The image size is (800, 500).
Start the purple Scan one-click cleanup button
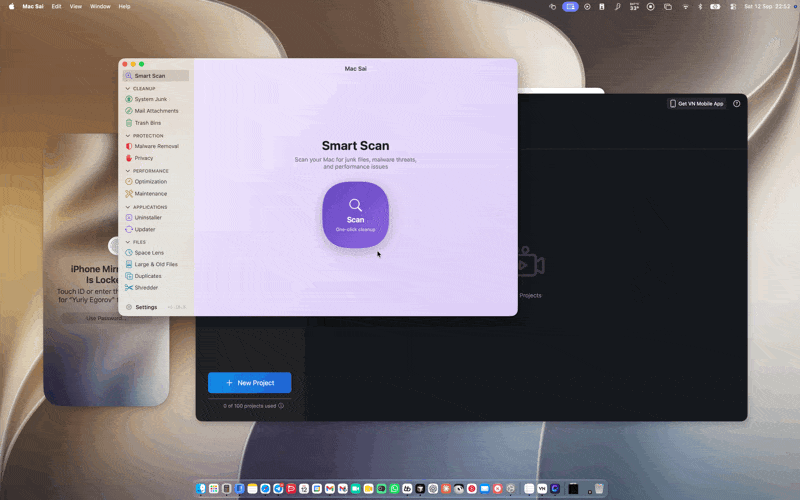pos(355,215)
